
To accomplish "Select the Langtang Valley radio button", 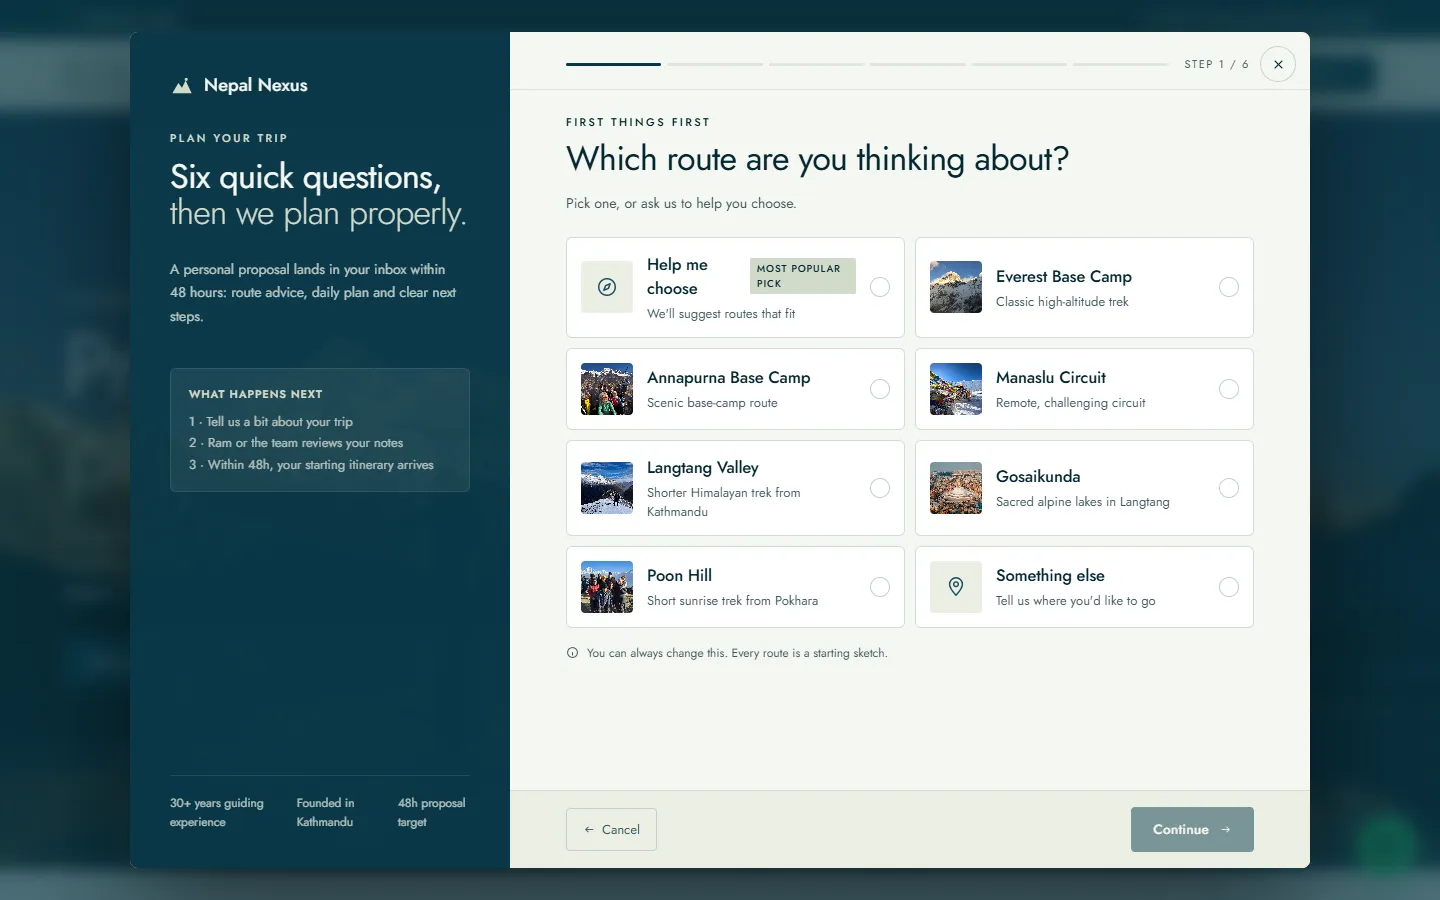I will pyautogui.click(x=880, y=488).
